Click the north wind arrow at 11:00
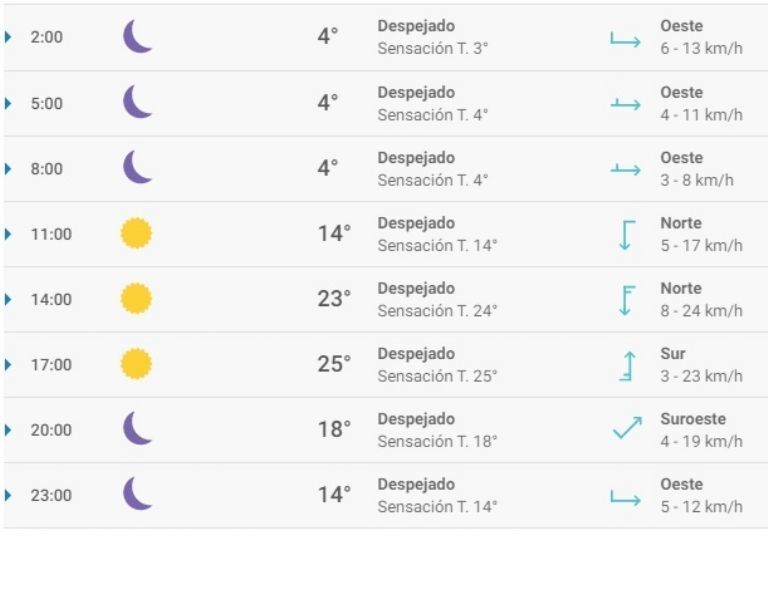 coord(626,235)
